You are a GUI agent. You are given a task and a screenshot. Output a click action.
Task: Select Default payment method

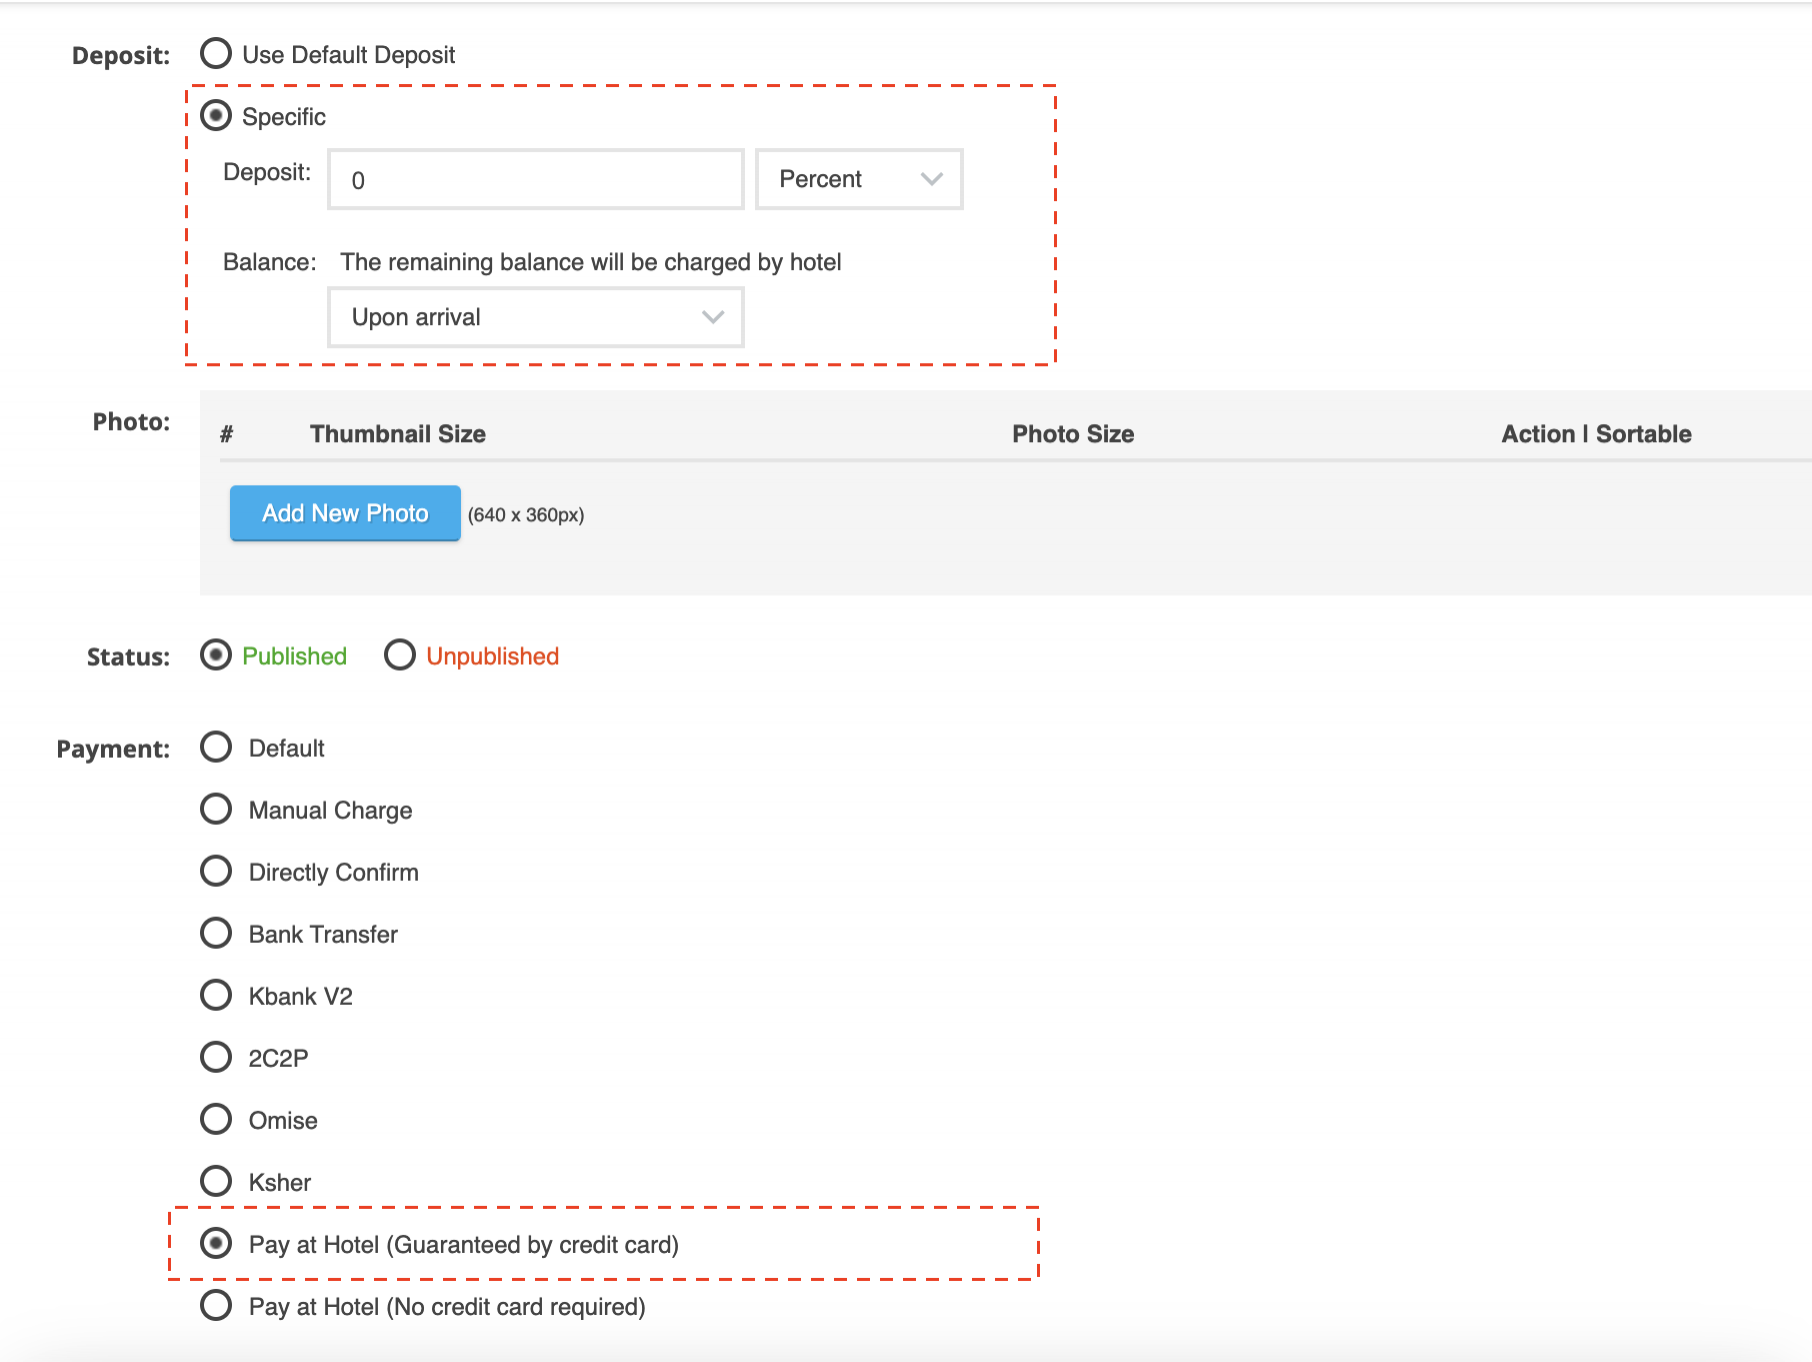[x=216, y=748]
